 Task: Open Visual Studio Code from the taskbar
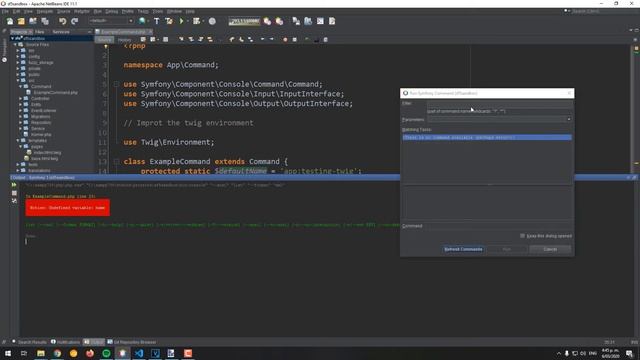click(139, 353)
